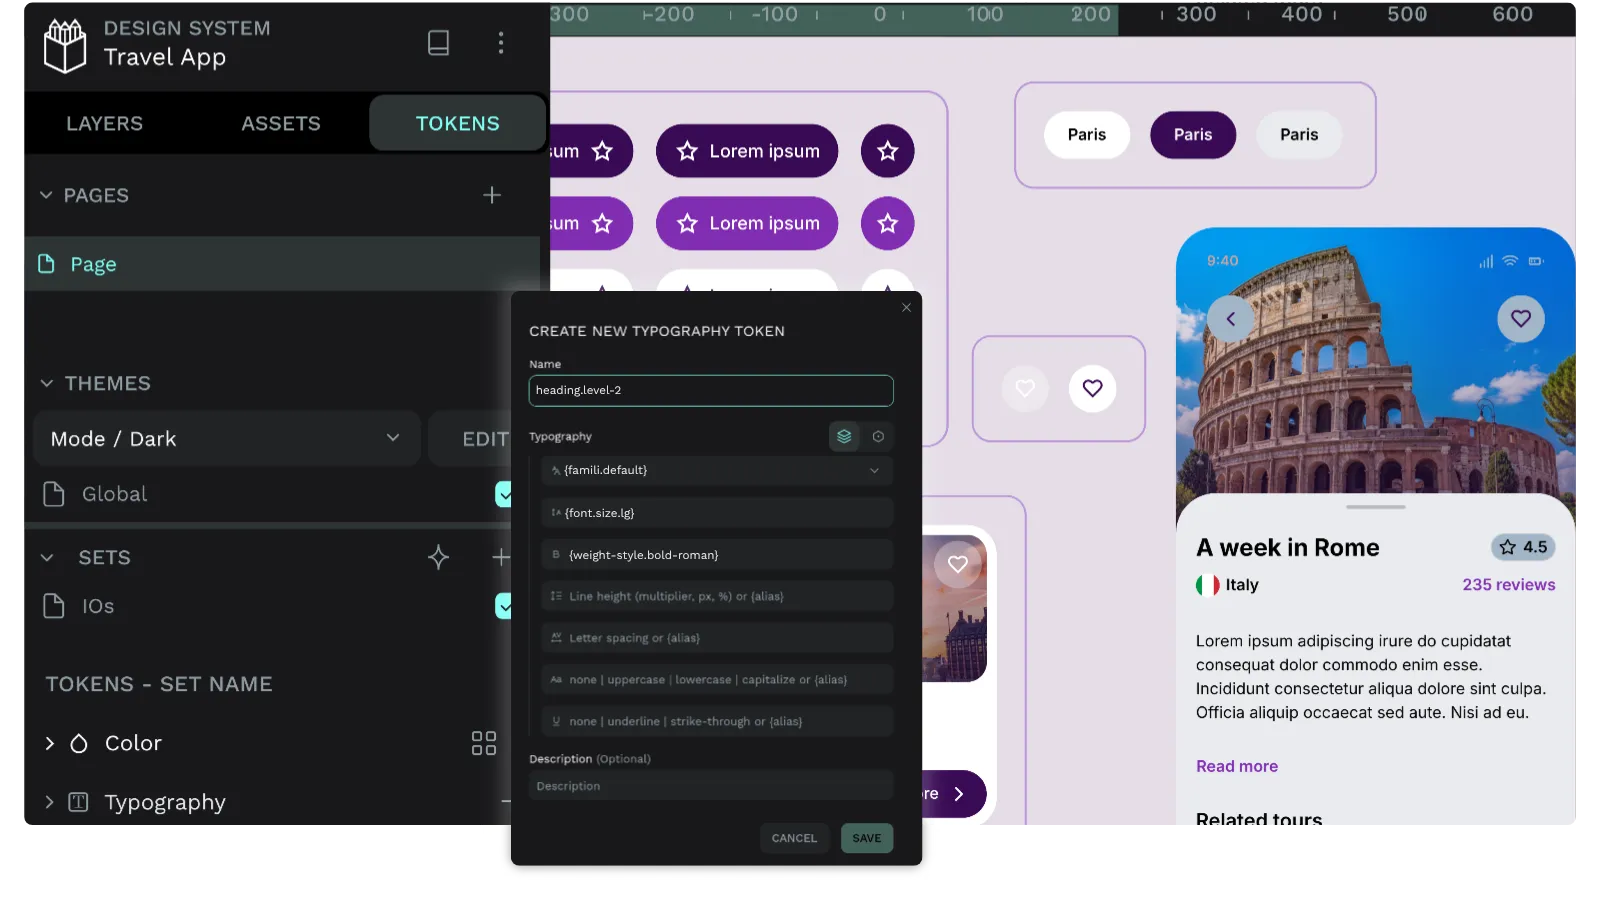Click the Page document icon

[x=46, y=264]
